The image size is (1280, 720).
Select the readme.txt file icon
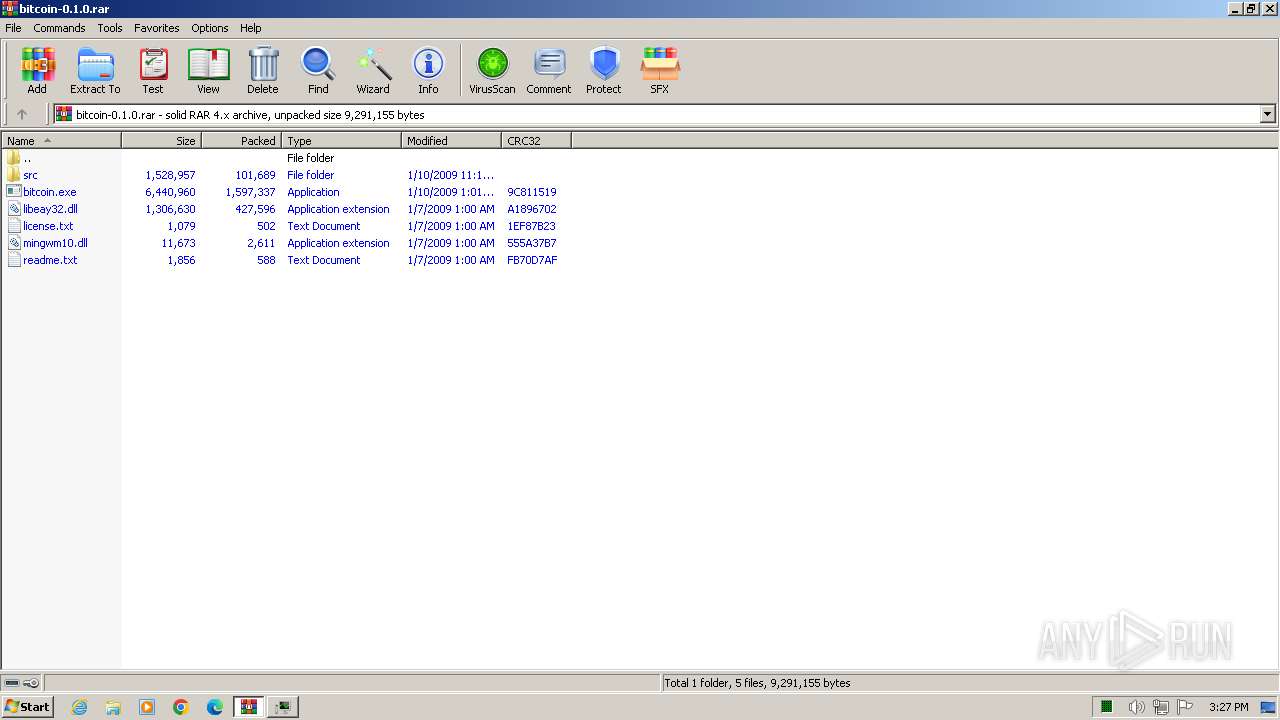tap(13, 260)
